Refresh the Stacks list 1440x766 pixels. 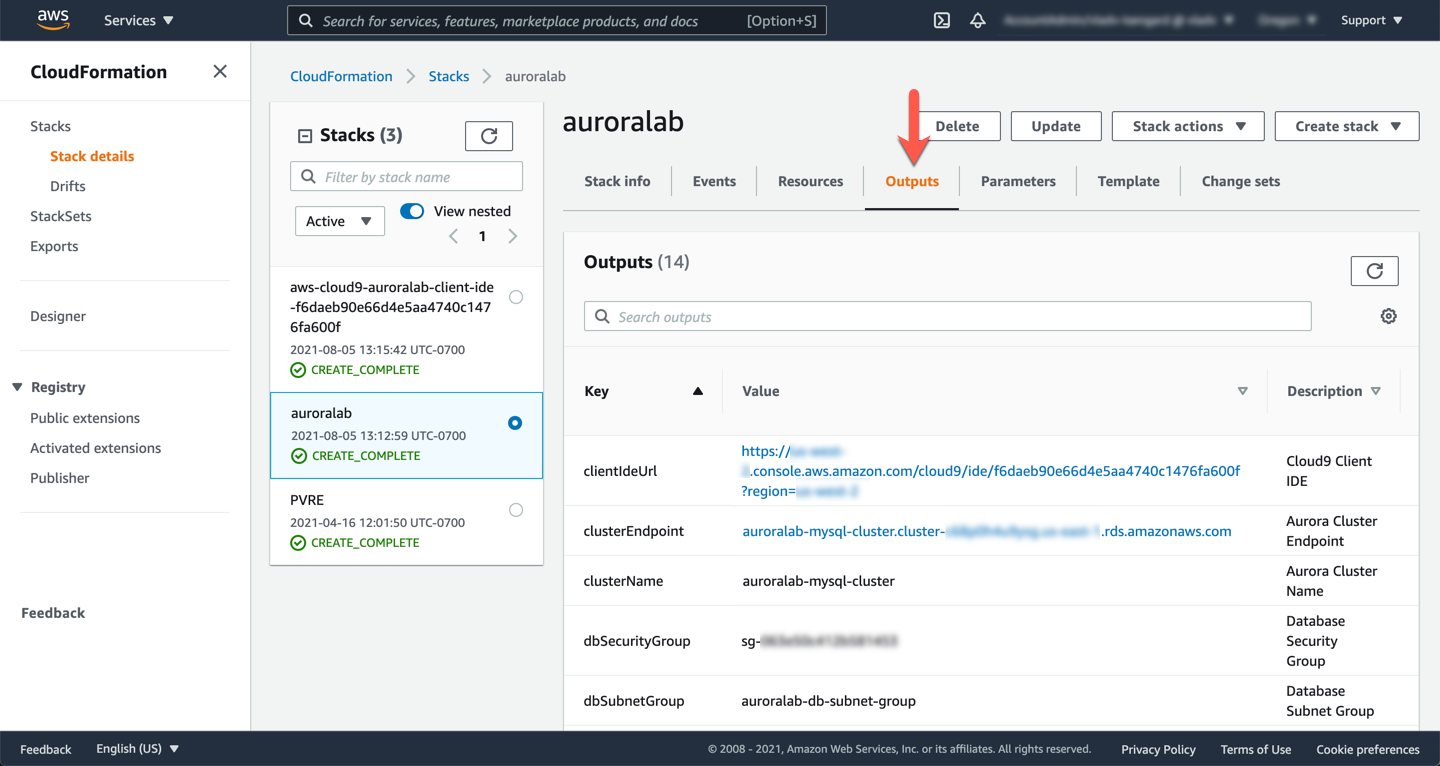pyautogui.click(x=489, y=136)
